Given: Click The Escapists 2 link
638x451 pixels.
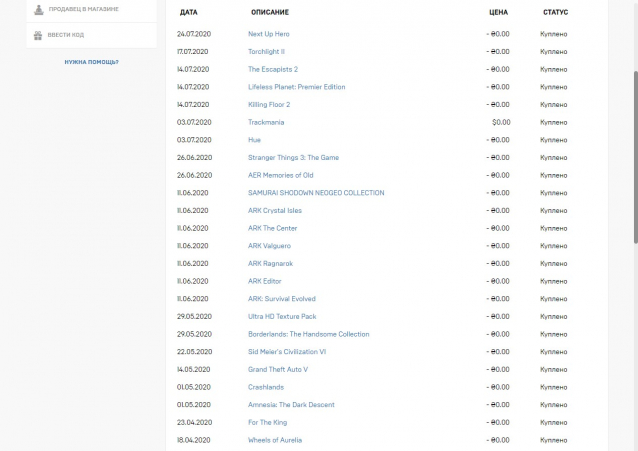Looking at the screenshot, I should coord(273,69).
